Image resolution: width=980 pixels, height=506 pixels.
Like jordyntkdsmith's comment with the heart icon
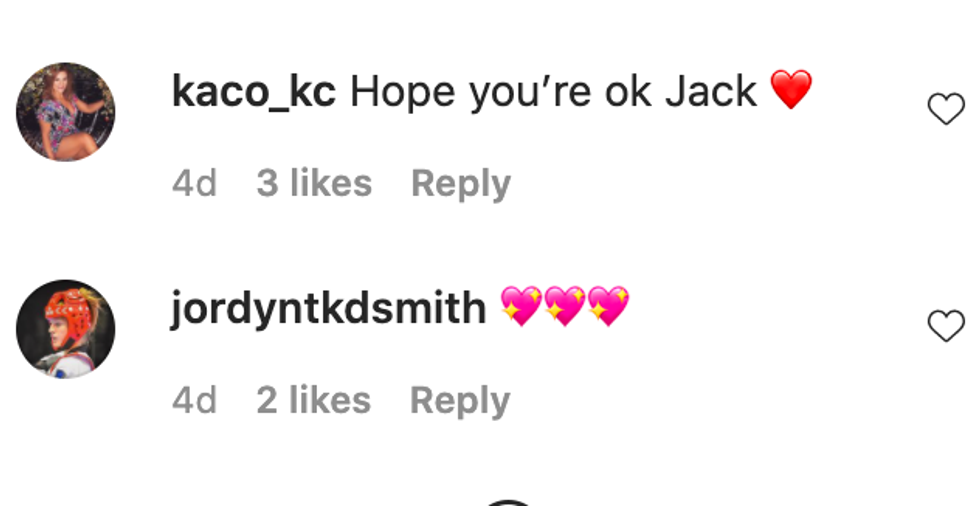tap(946, 325)
